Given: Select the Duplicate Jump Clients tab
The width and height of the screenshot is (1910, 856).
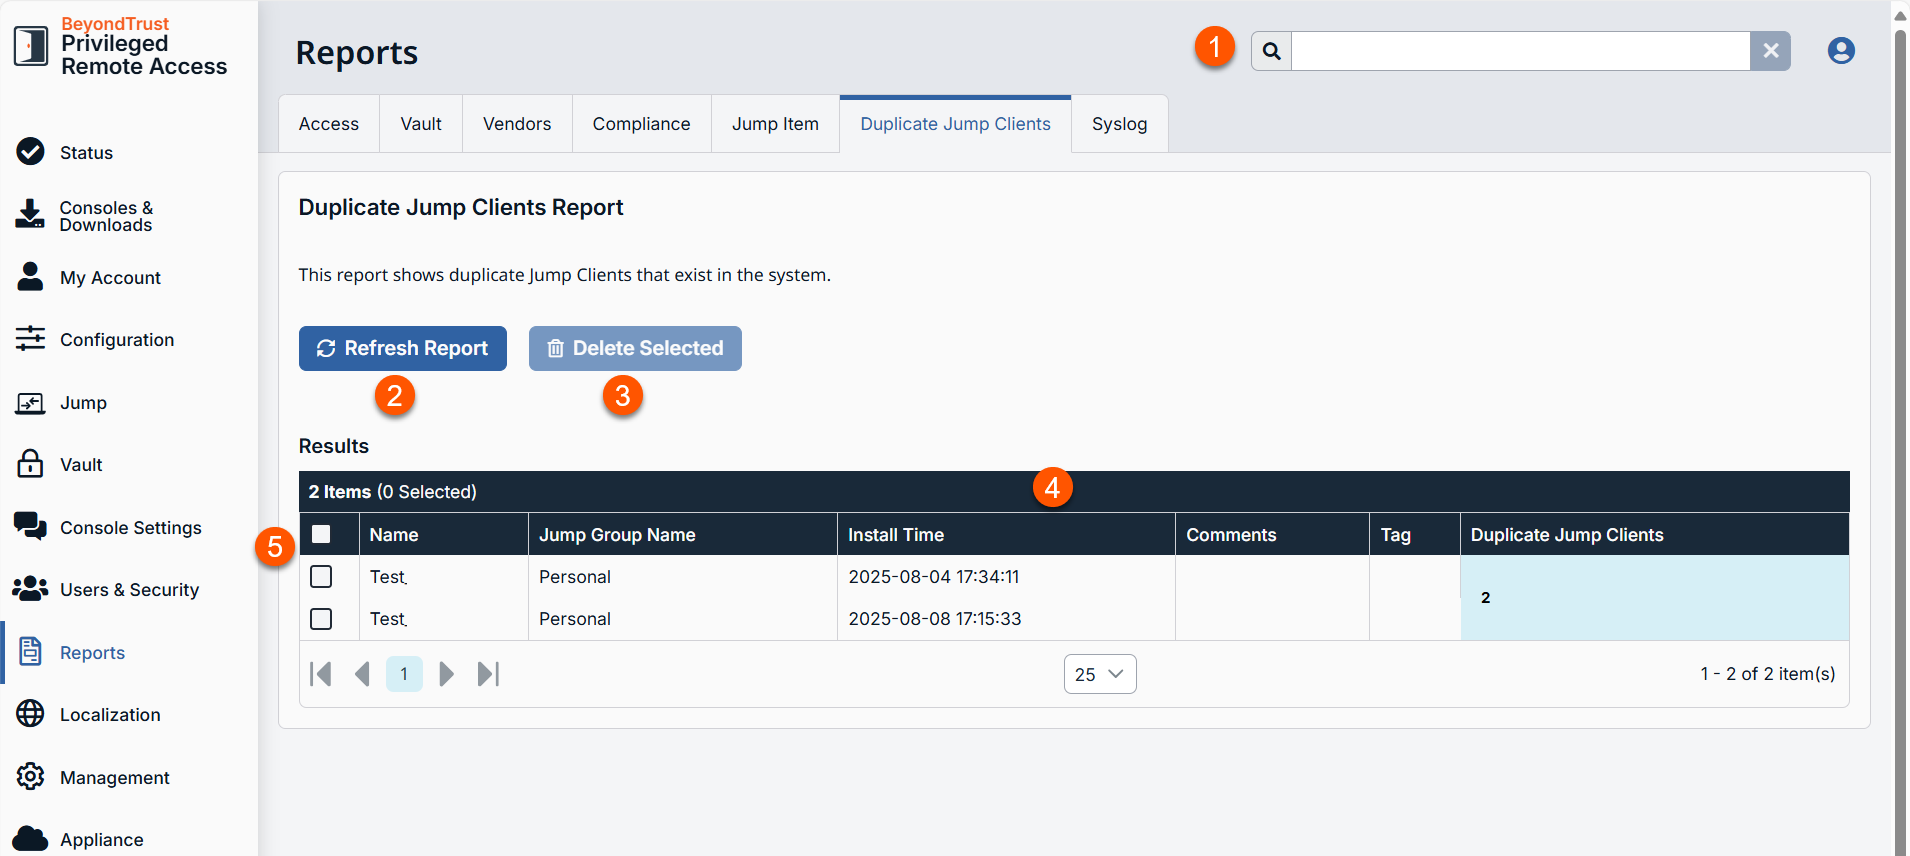Looking at the screenshot, I should (955, 124).
